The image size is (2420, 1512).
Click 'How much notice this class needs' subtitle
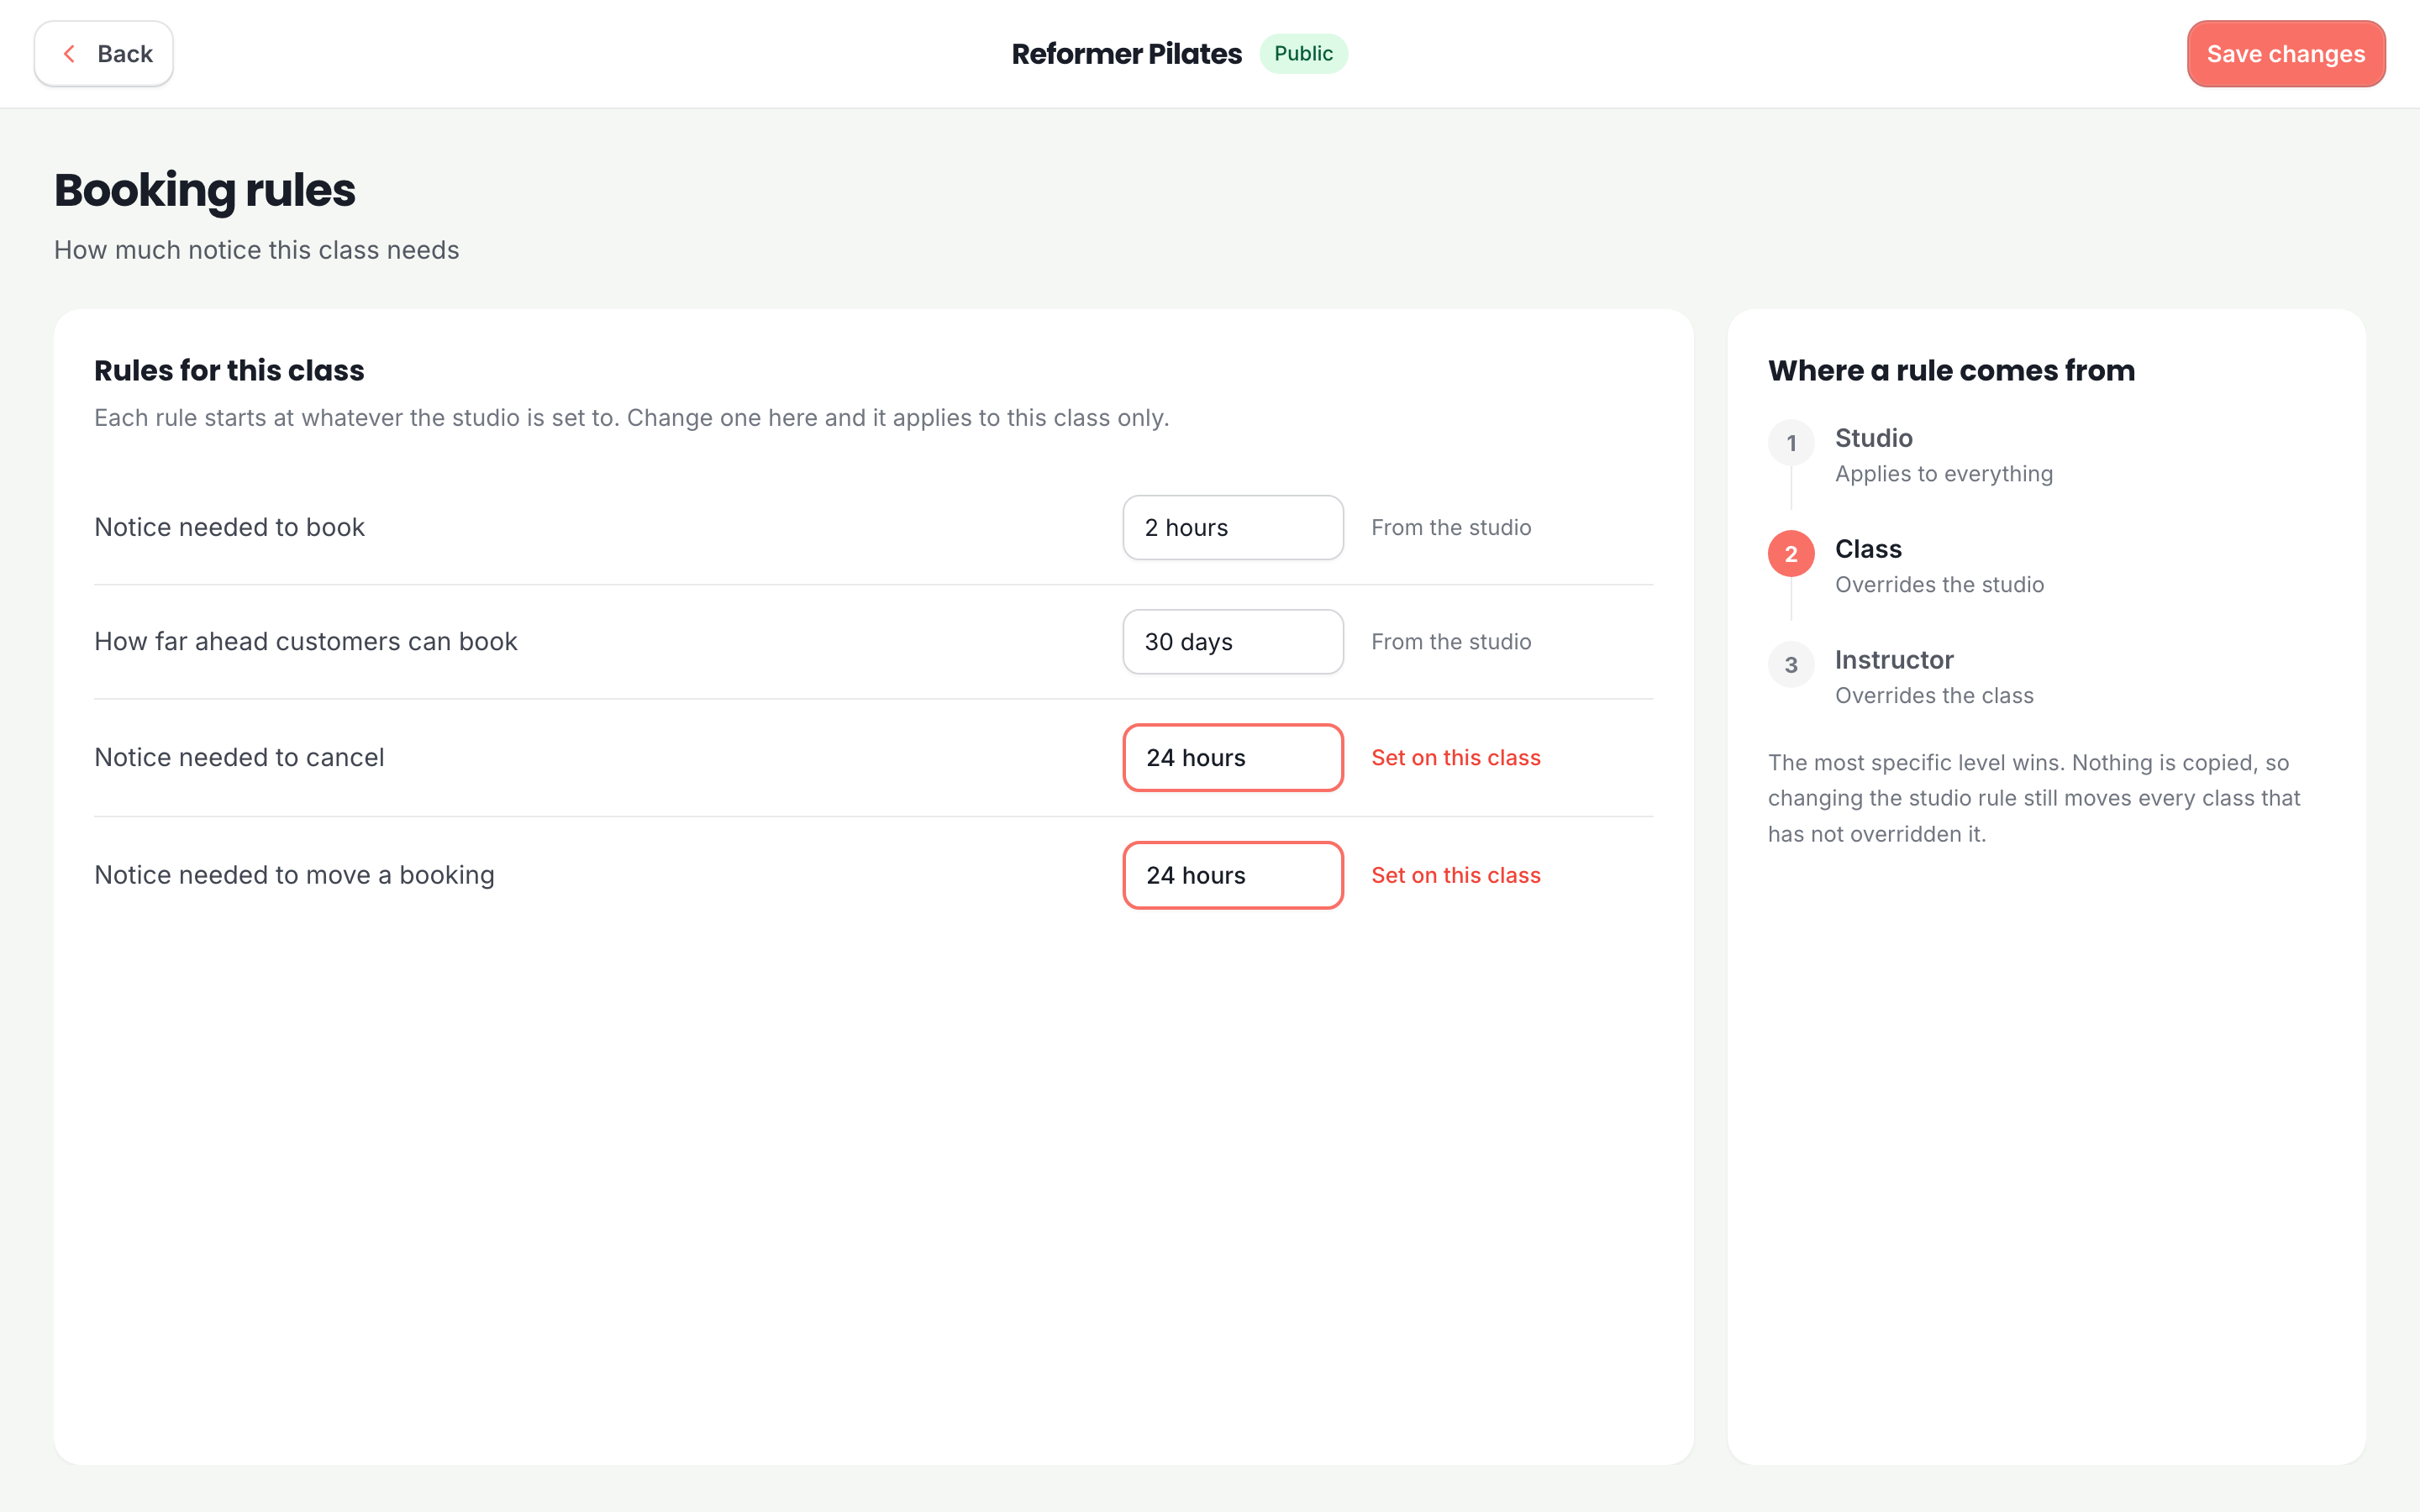click(256, 250)
